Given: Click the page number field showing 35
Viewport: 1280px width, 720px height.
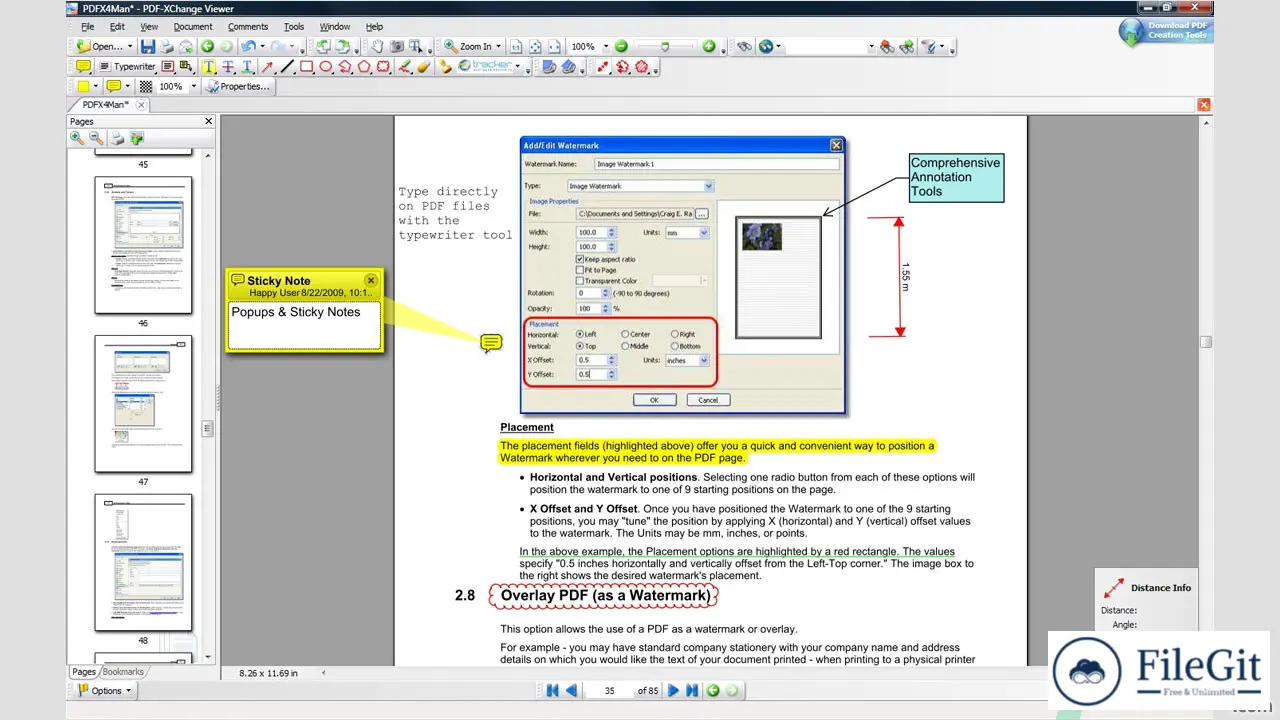Looking at the screenshot, I should [x=609, y=690].
